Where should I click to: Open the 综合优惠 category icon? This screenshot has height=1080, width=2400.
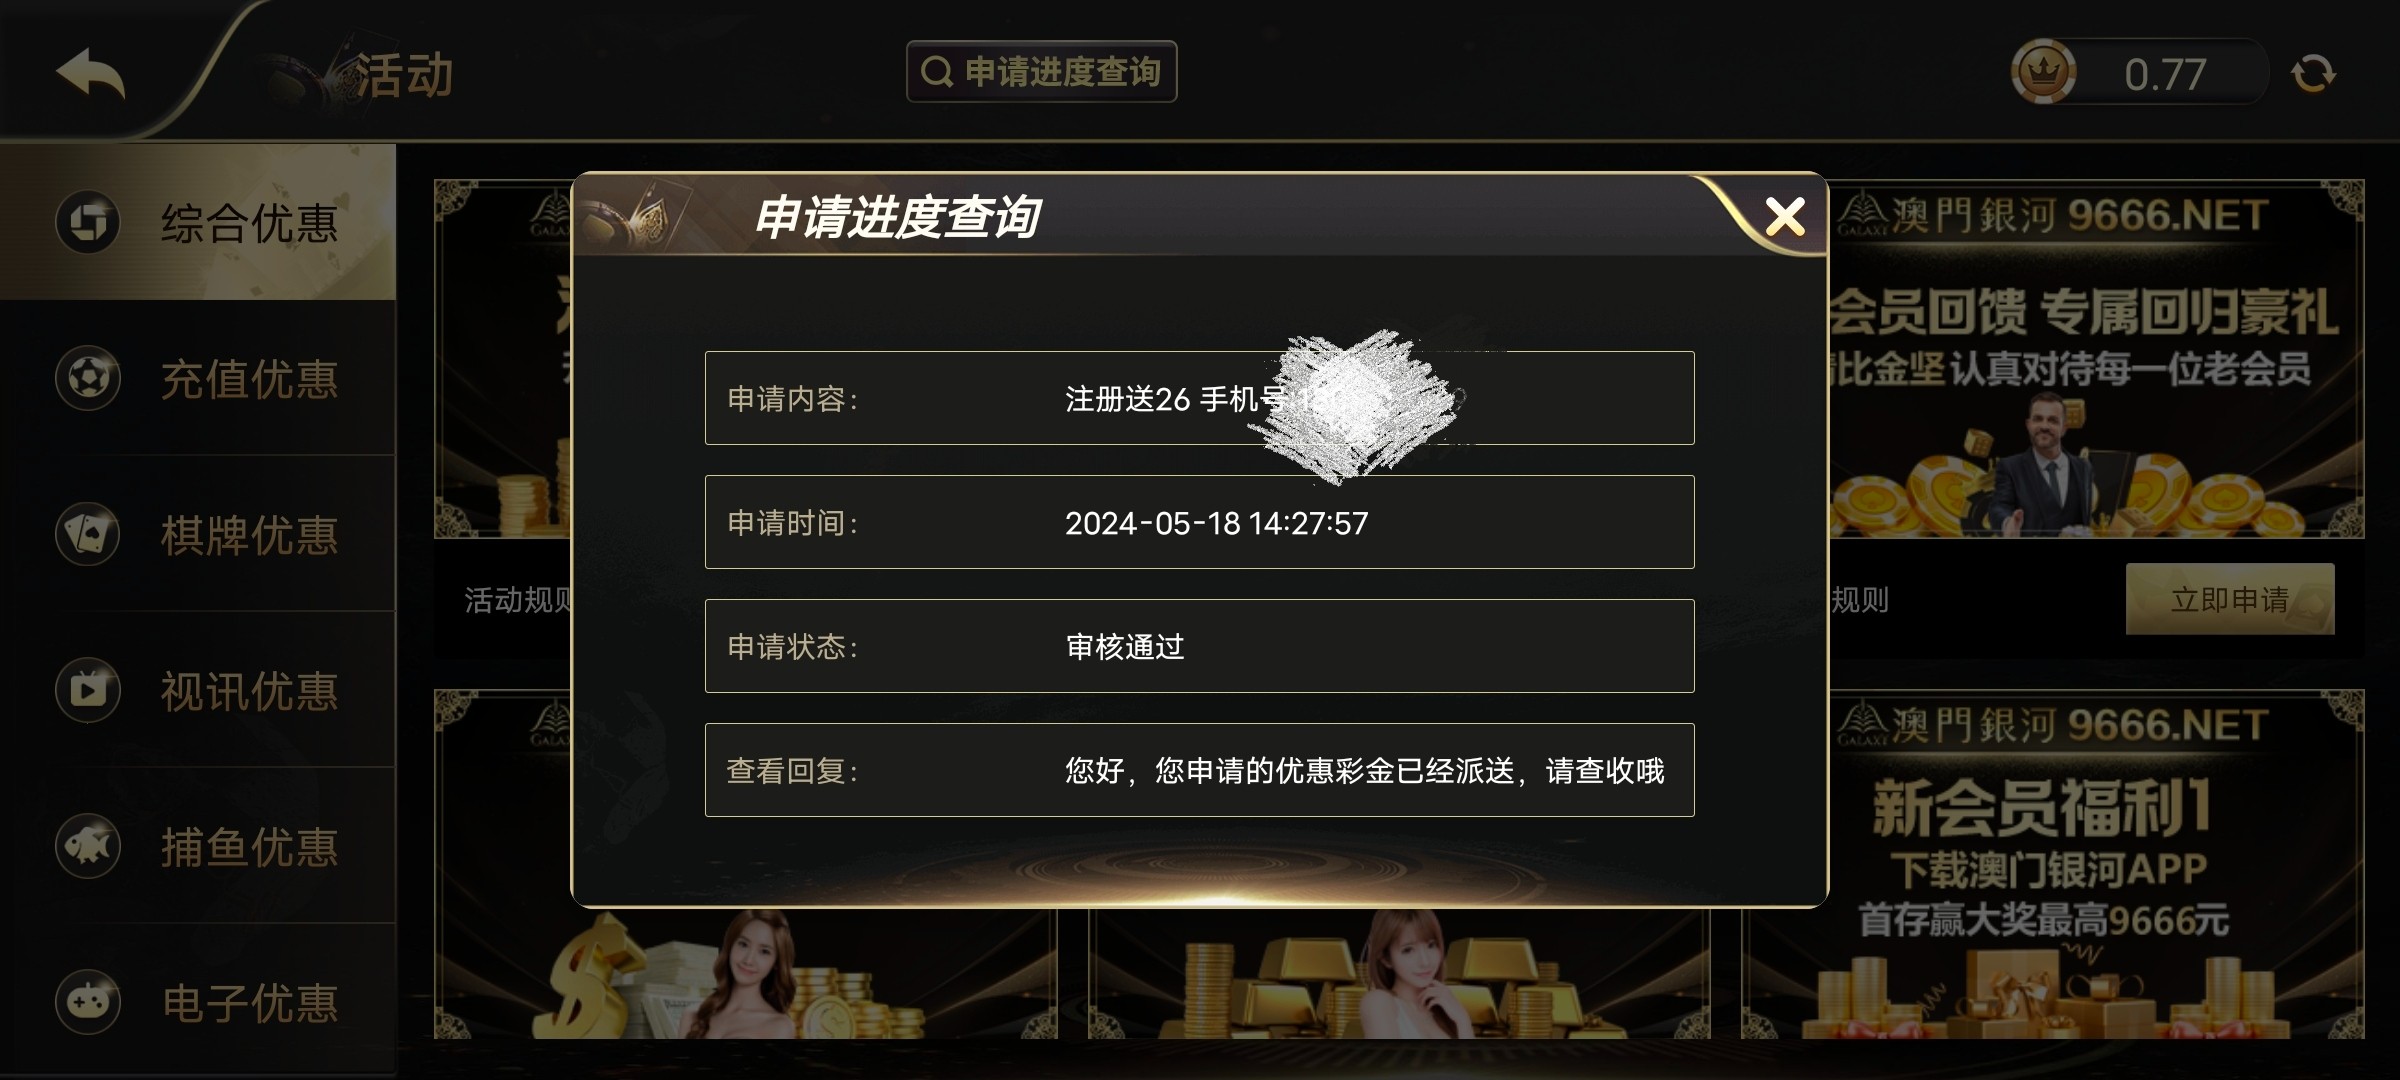[x=88, y=222]
